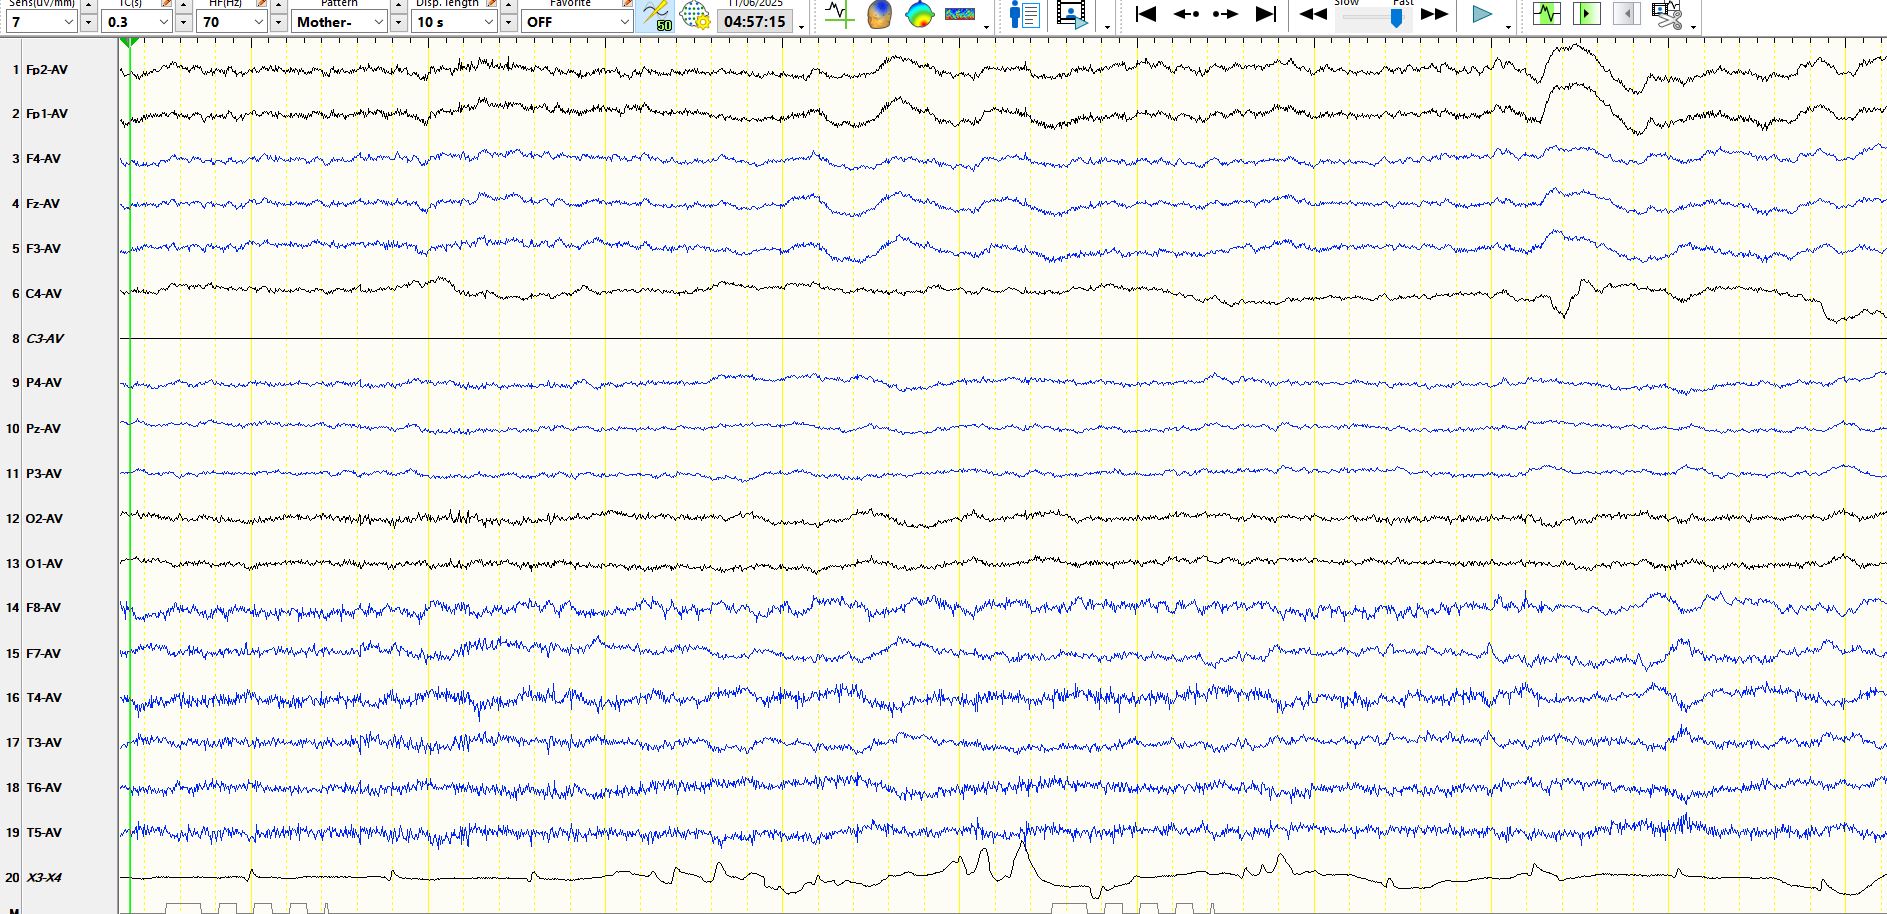Toggle the 50 Hz notch filter icon
Image resolution: width=1887 pixels, height=914 pixels.
point(657,15)
